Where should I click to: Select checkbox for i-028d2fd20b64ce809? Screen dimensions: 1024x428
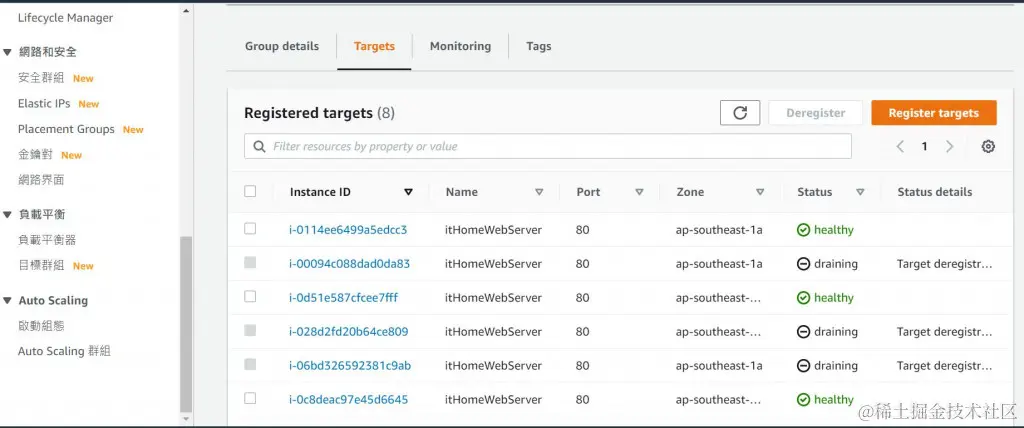click(249, 331)
